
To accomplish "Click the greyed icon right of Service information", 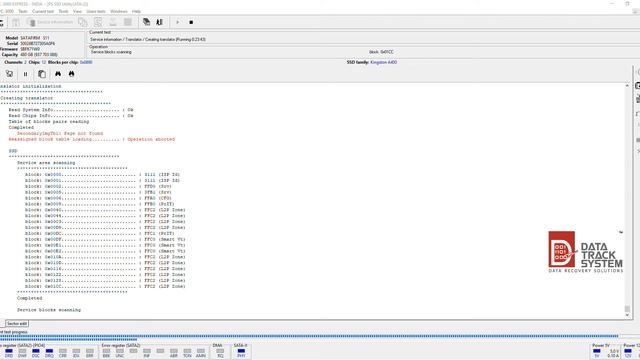I will tap(83, 22).
